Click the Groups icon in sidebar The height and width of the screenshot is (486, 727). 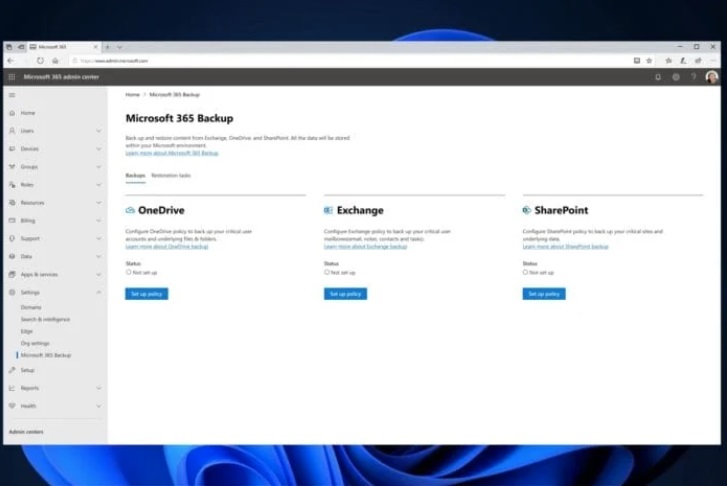coord(12,166)
